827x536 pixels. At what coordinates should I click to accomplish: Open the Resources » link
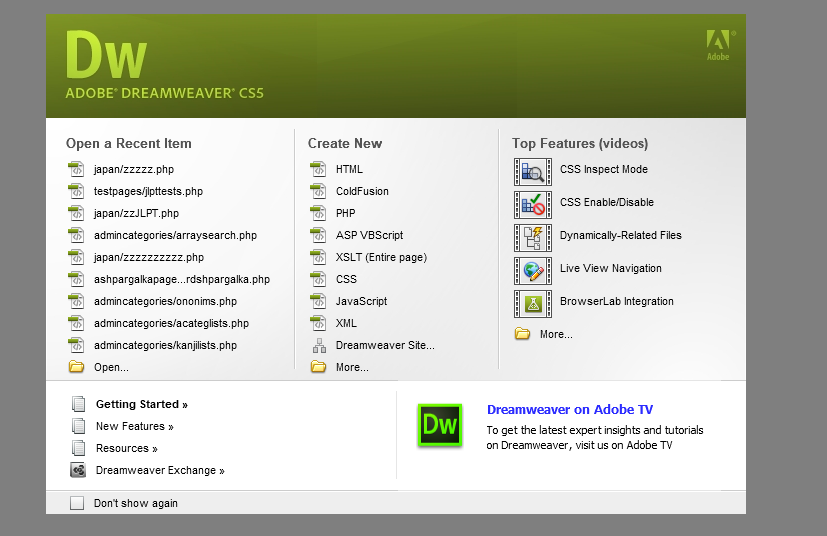pyautogui.click(x=127, y=448)
